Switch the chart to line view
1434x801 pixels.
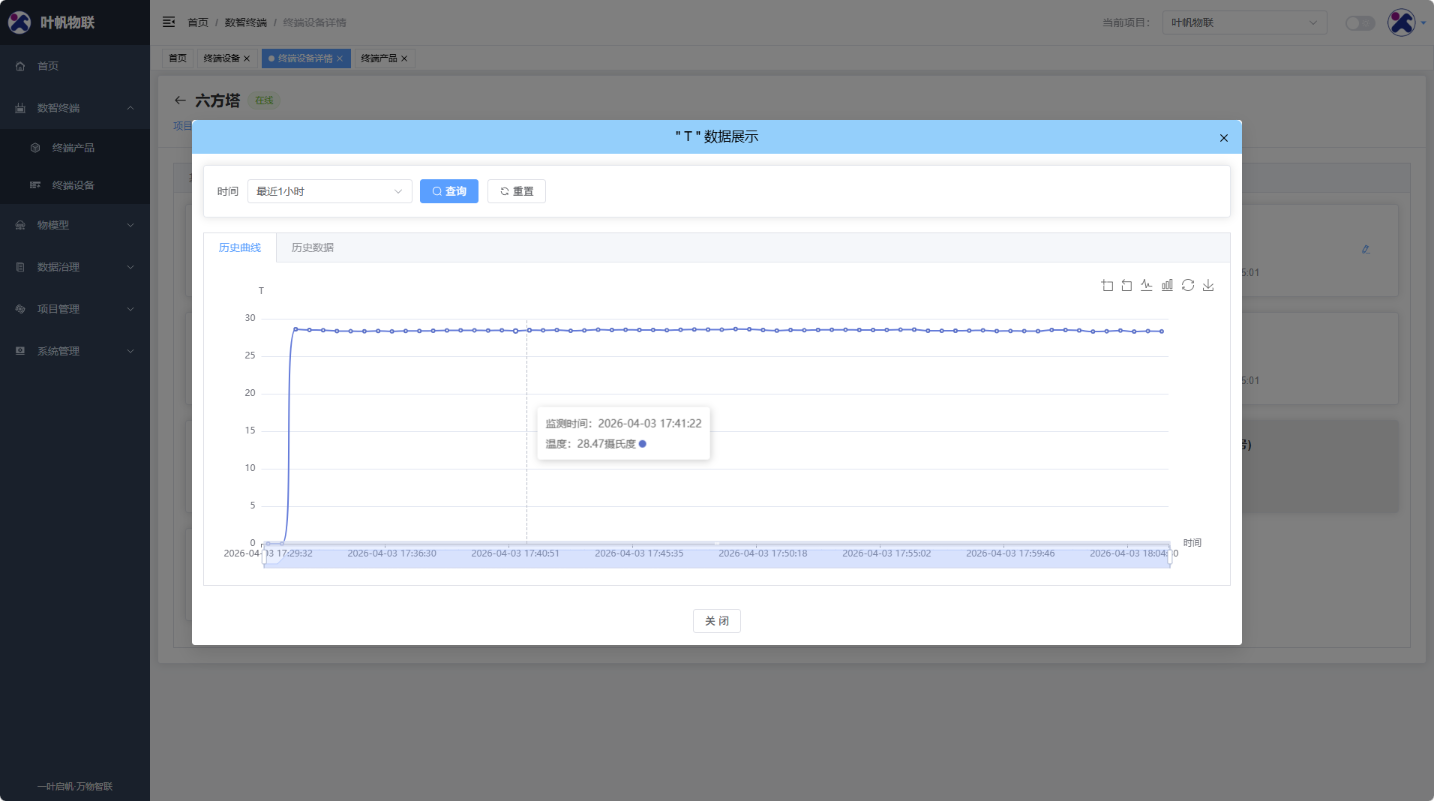pyautogui.click(x=1147, y=285)
